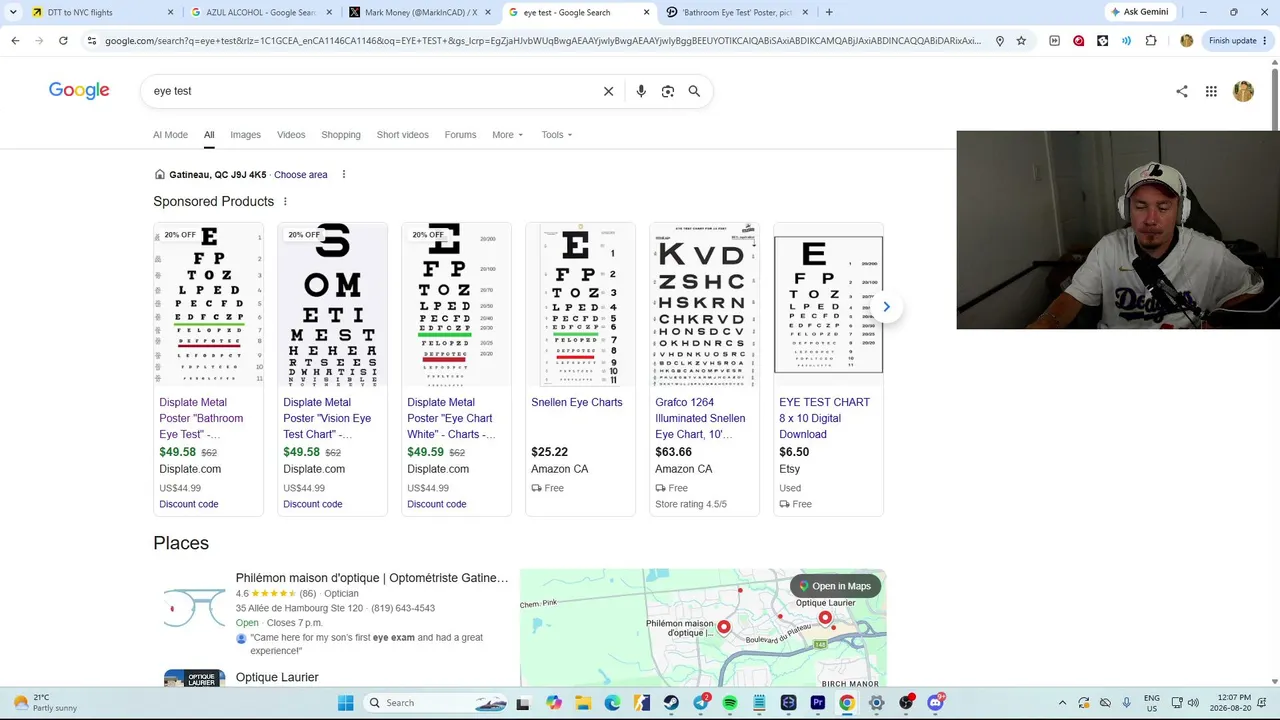Start a voice search with the microphone icon
This screenshot has width=1280, height=720.
click(641, 91)
